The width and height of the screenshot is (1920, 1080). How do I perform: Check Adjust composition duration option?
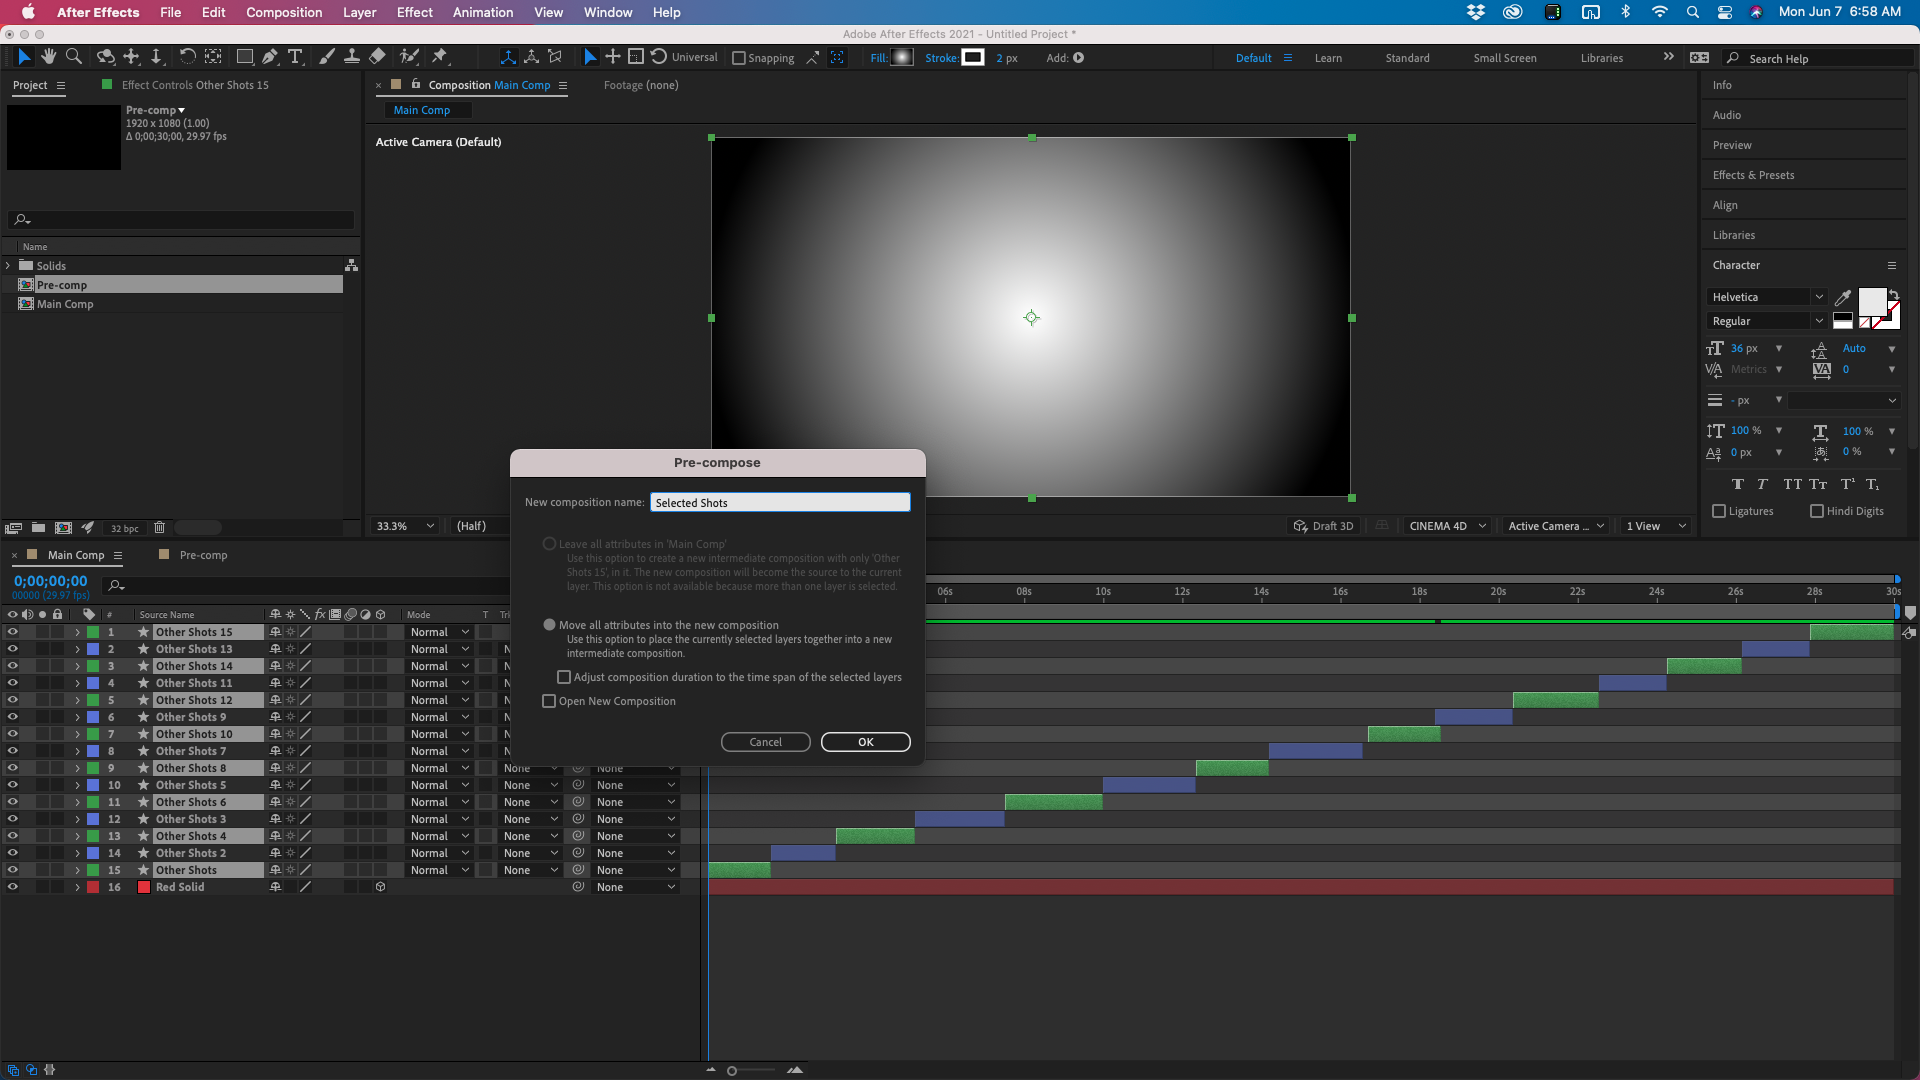point(565,677)
